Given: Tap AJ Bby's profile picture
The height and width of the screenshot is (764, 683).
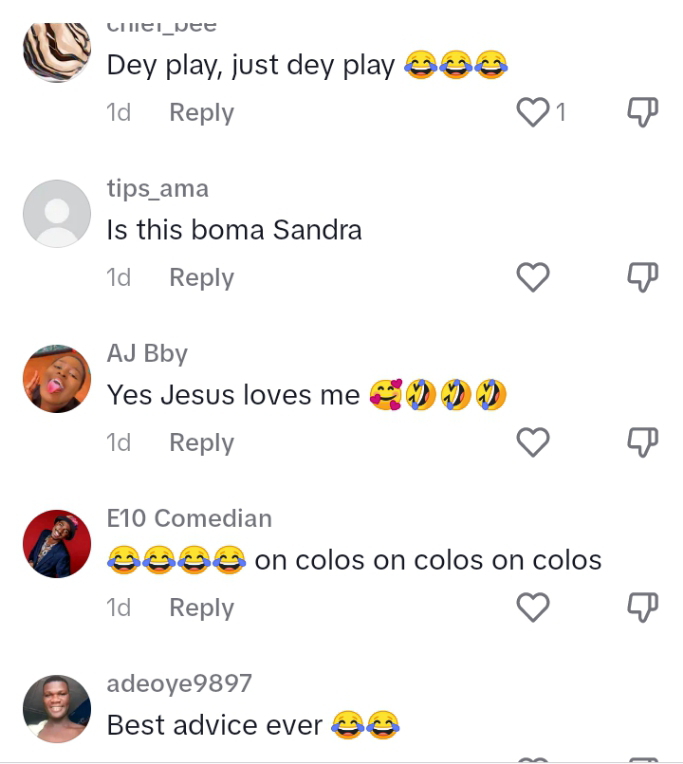Looking at the screenshot, I should [57, 379].
